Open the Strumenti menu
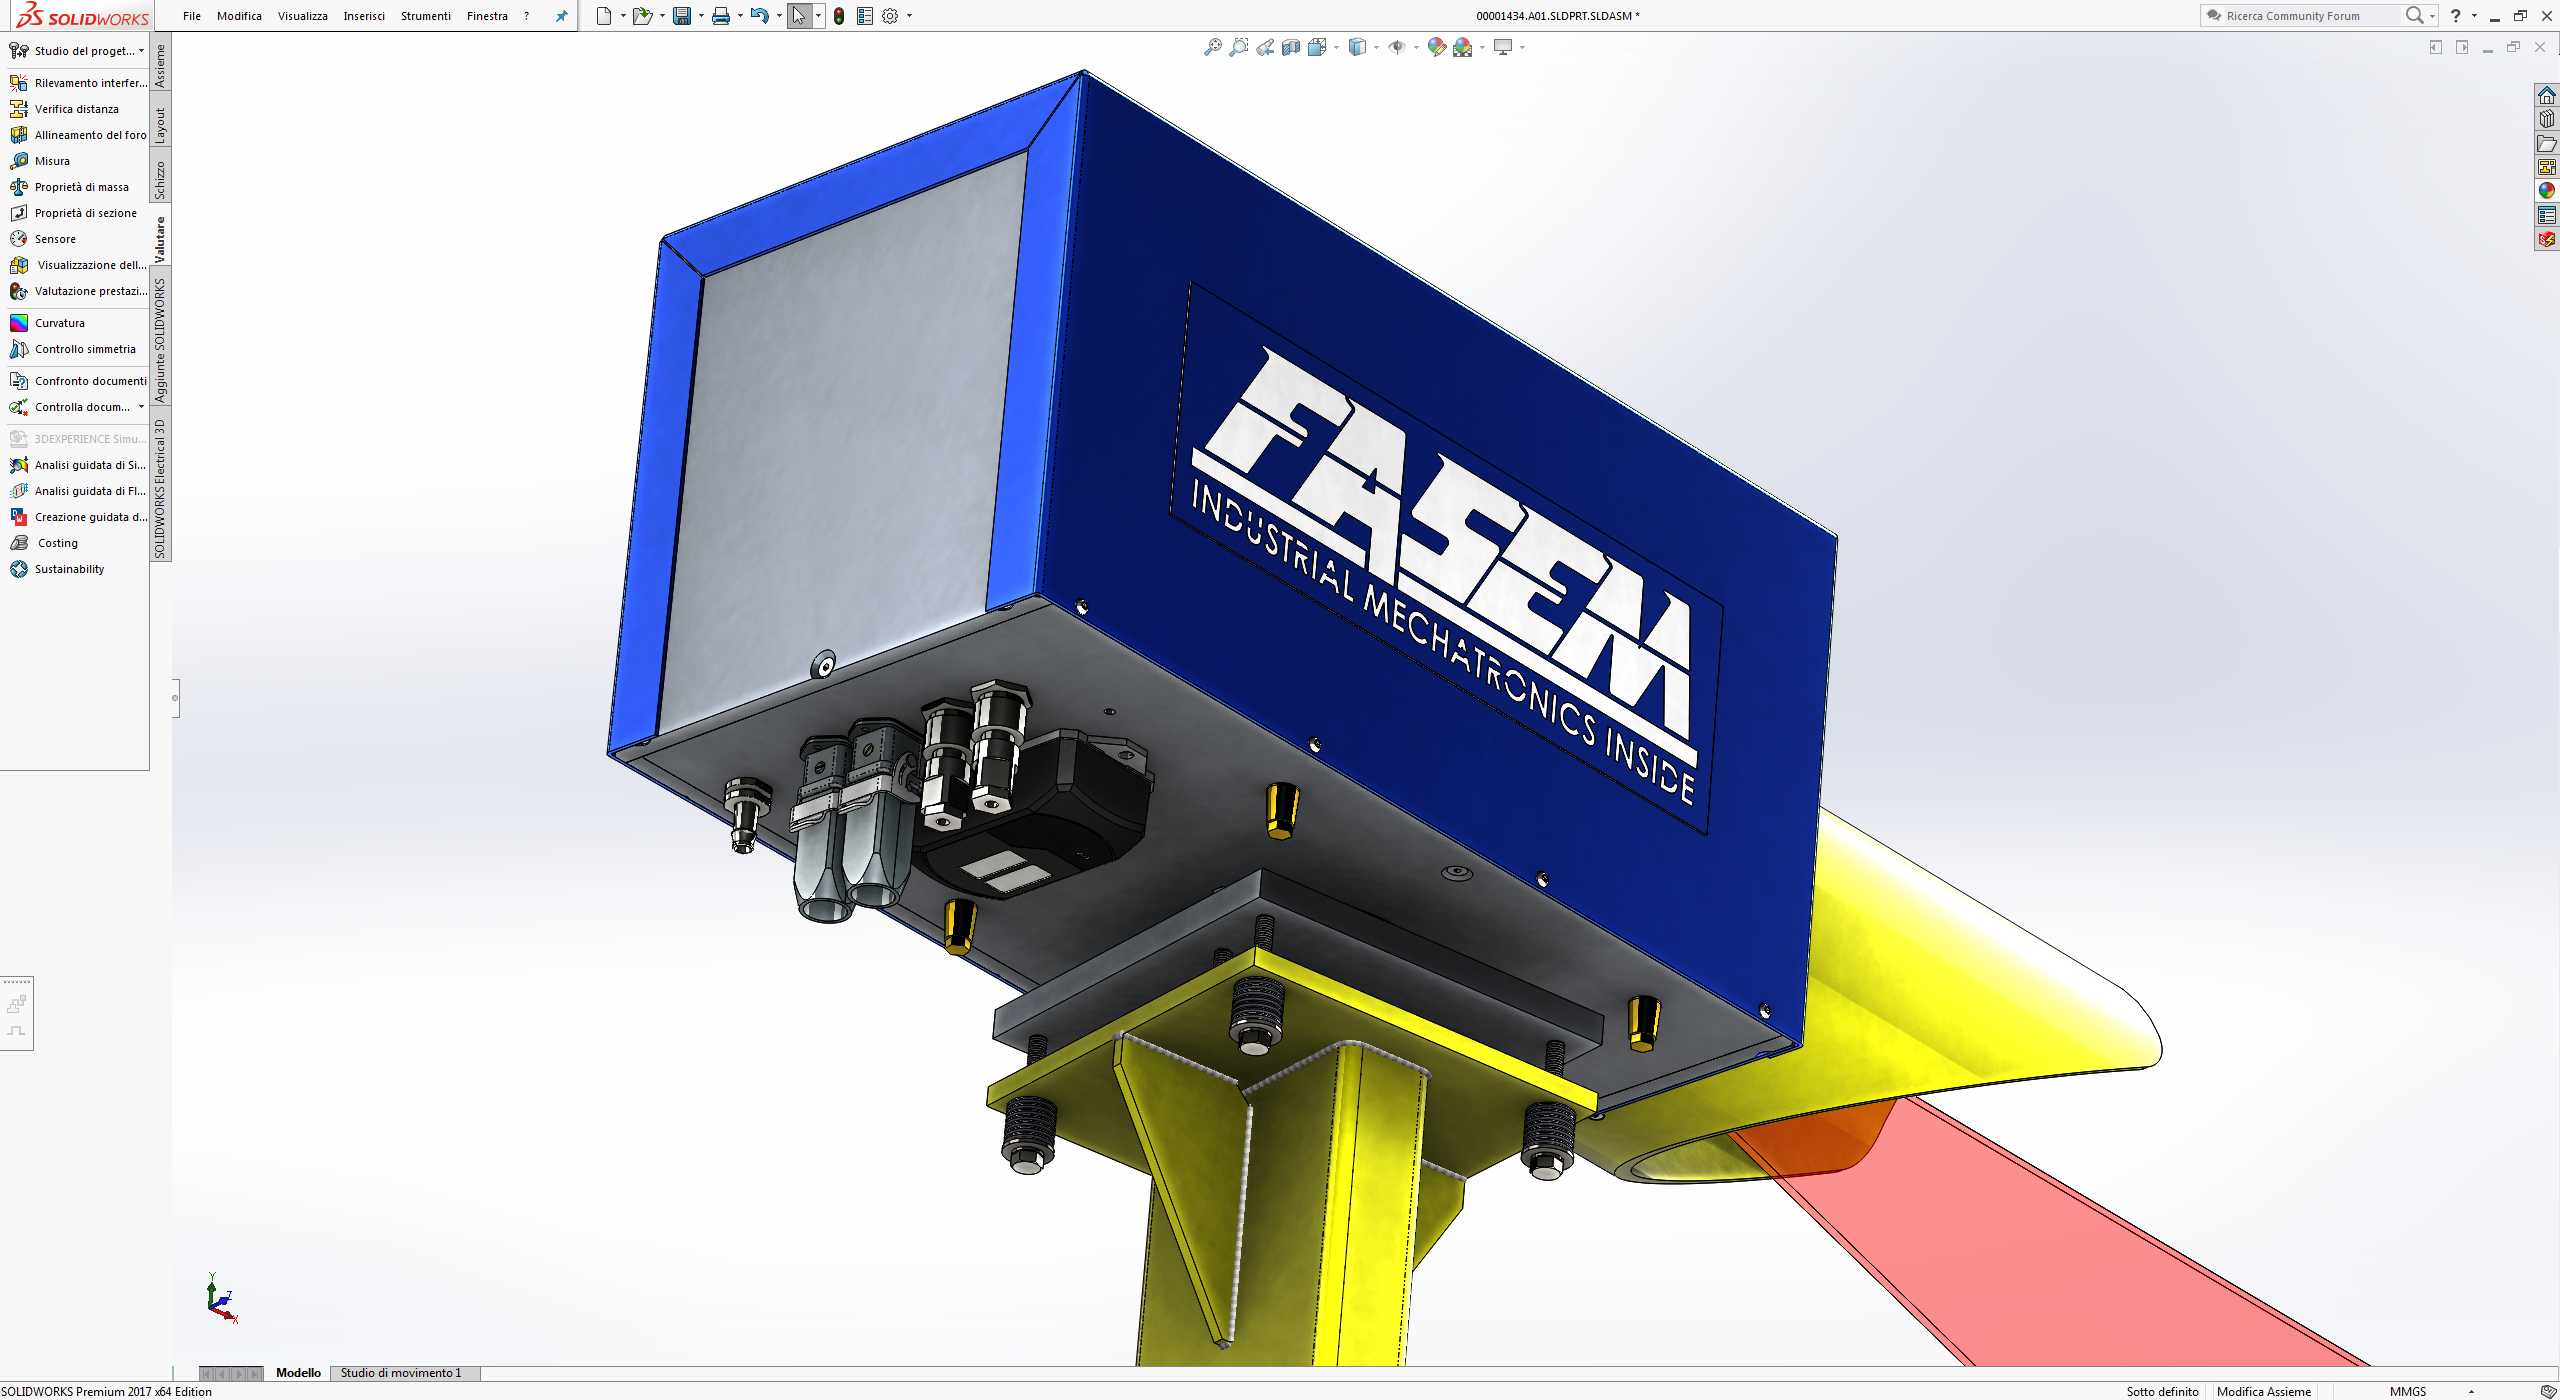 [426, 16]
